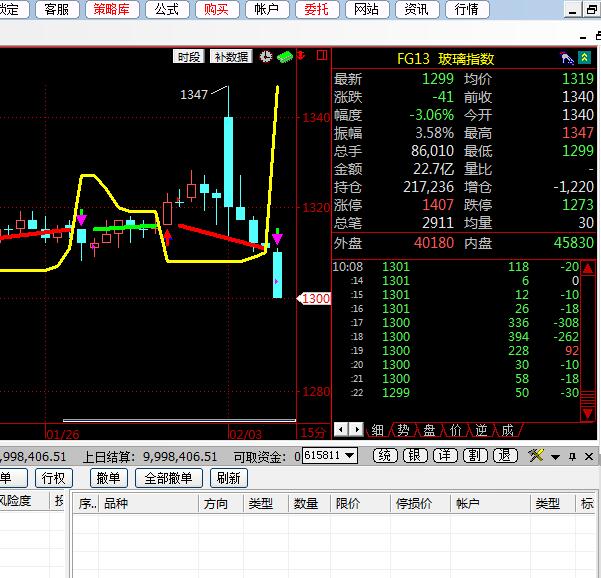The image size is (601, 578).
Task: Click the 行权 exercise button
Action: pyautogui.click(x=54, y=478)
